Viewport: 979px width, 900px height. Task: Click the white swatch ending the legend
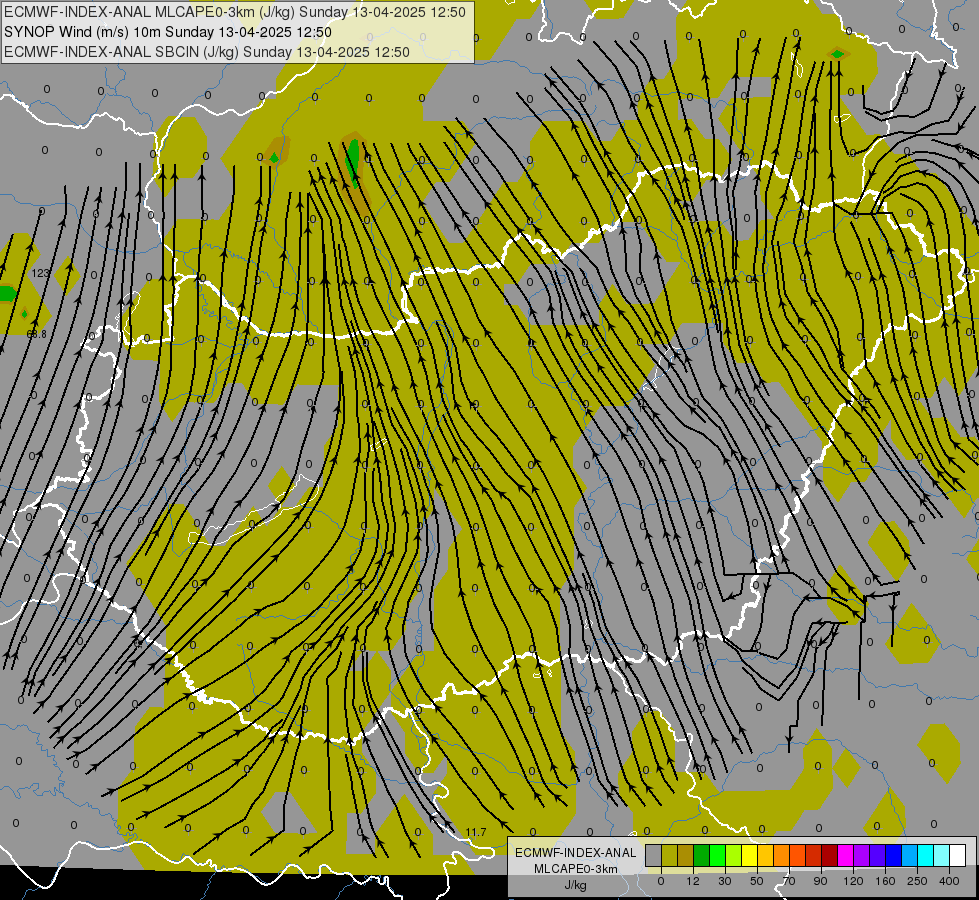(958, 855)
